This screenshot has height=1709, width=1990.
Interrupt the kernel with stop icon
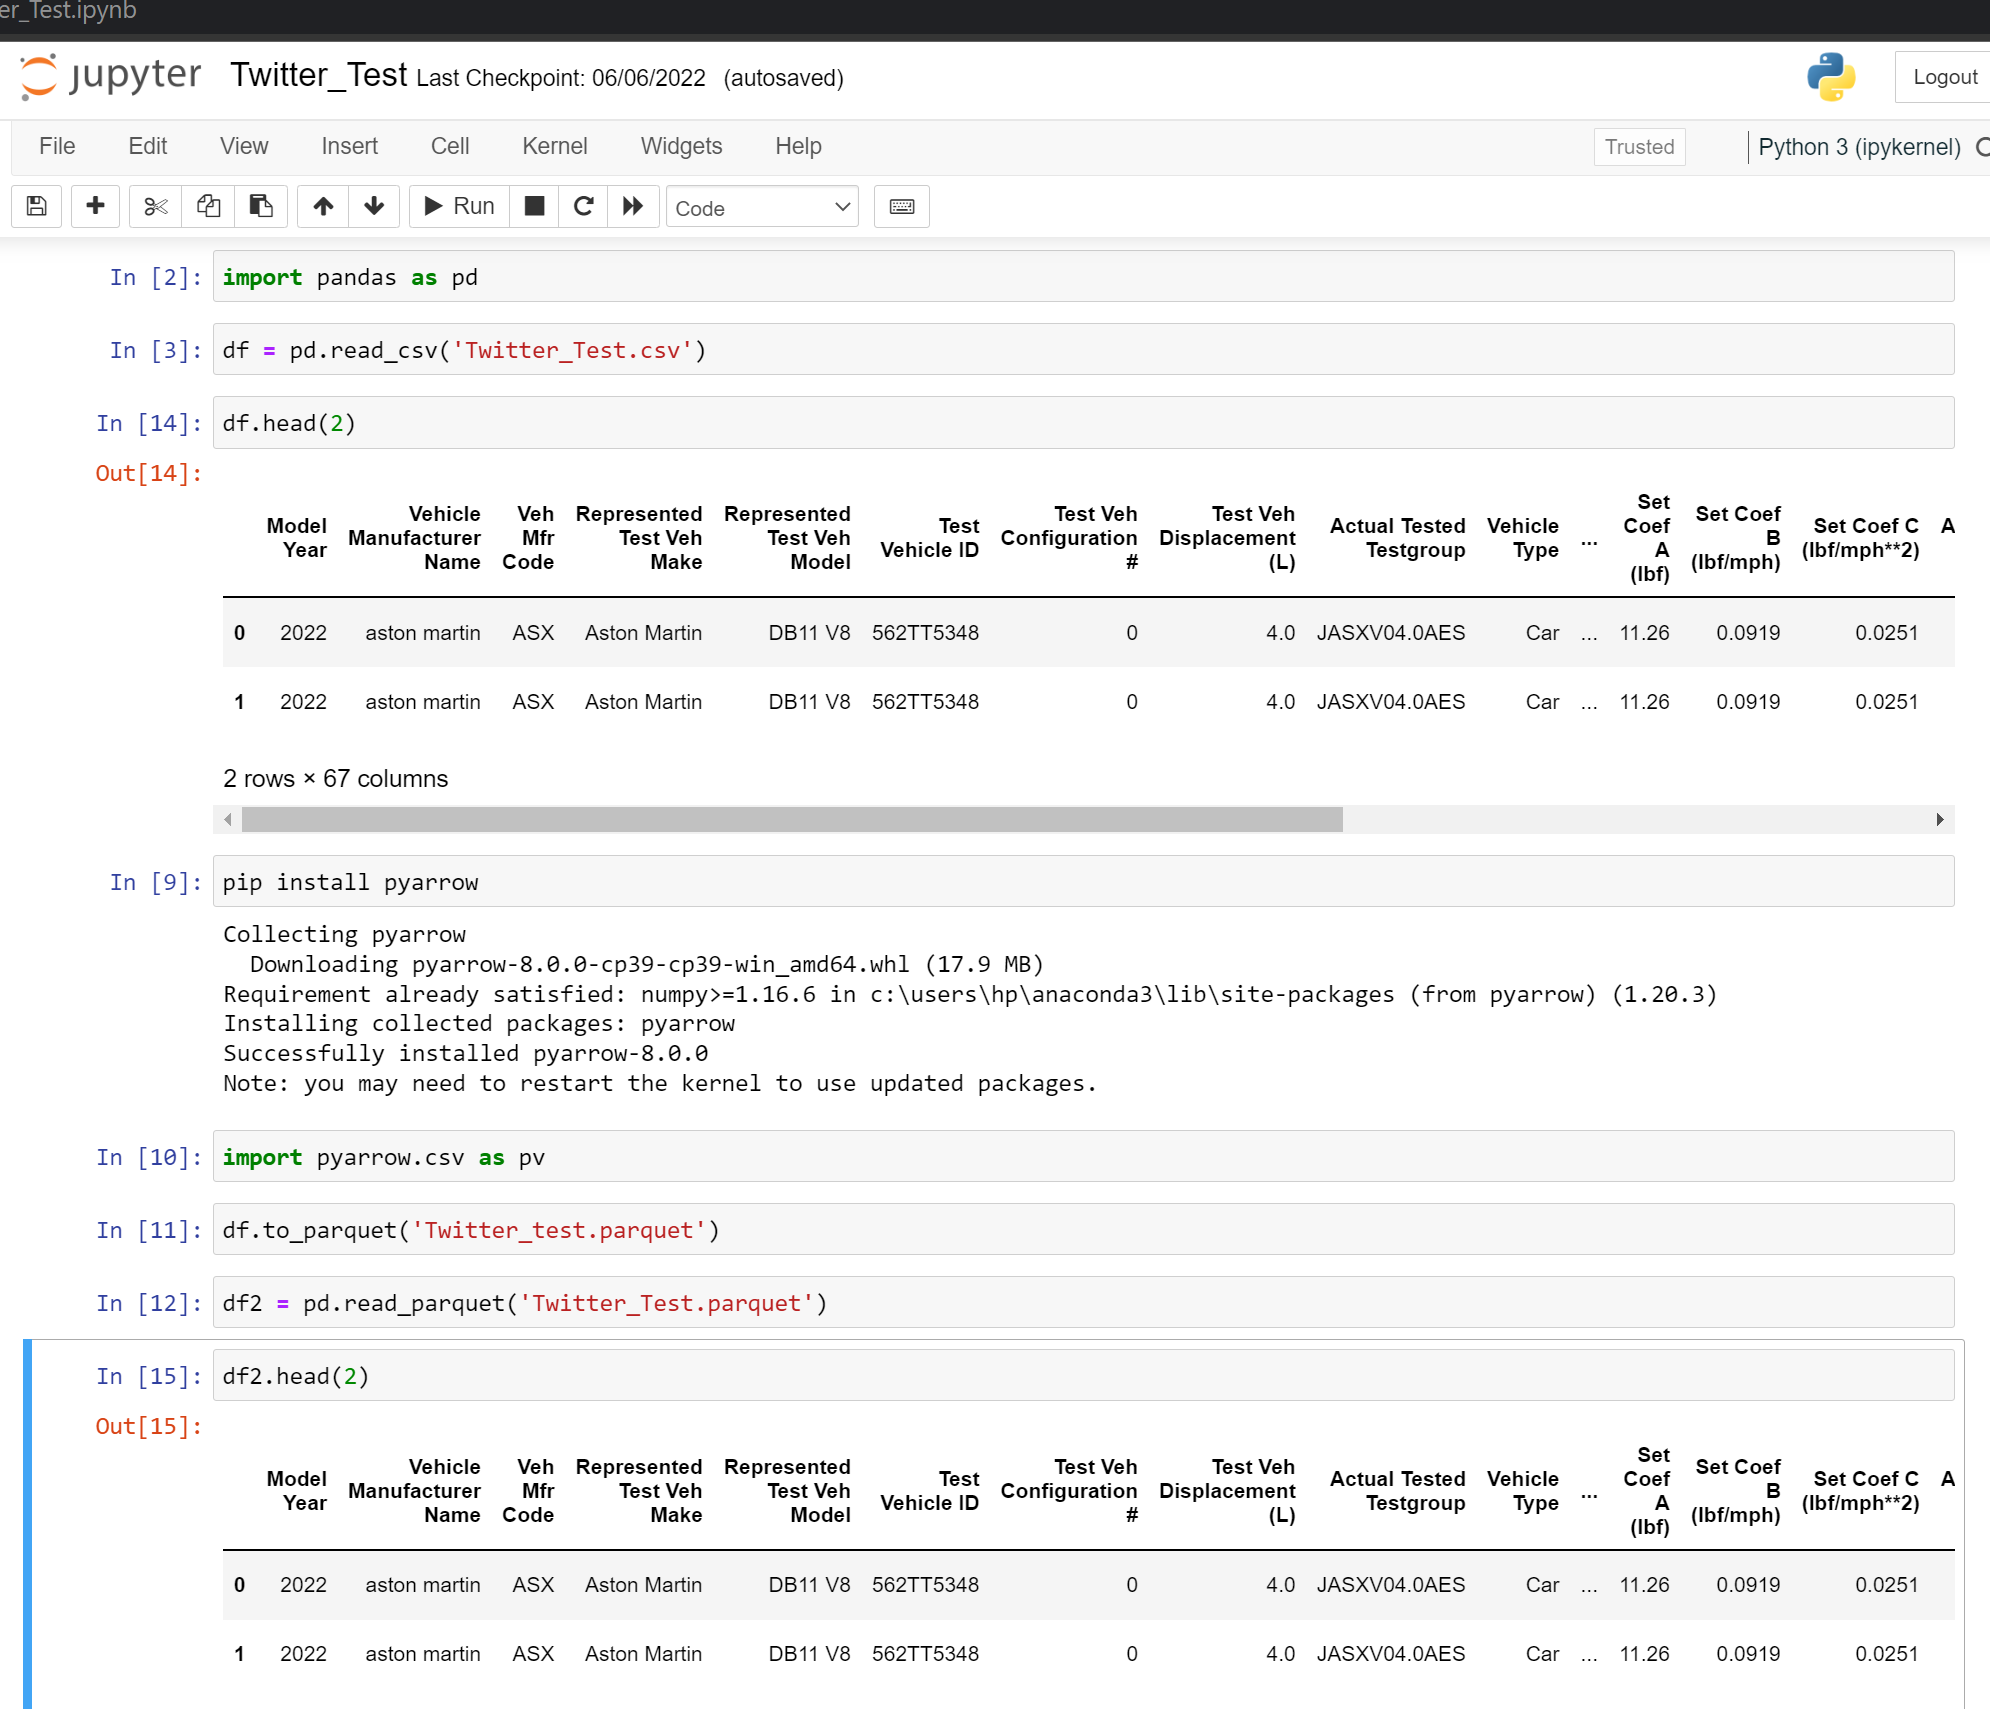point(534,206)
